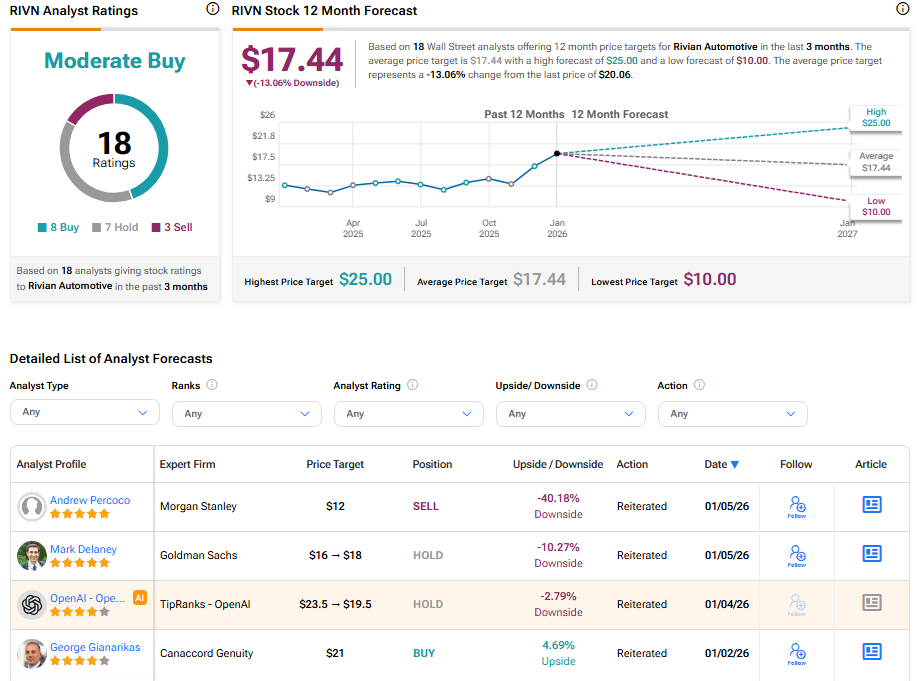
Task: Open Mark Delaney's analyst profile link
Action: [x=83, y=549]
